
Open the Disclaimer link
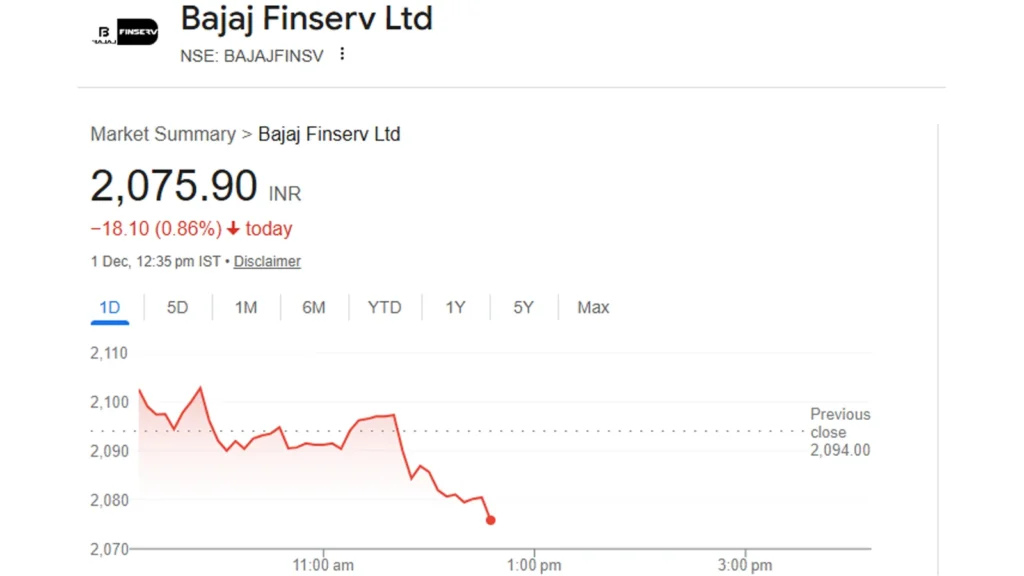[x=267, y=261]
